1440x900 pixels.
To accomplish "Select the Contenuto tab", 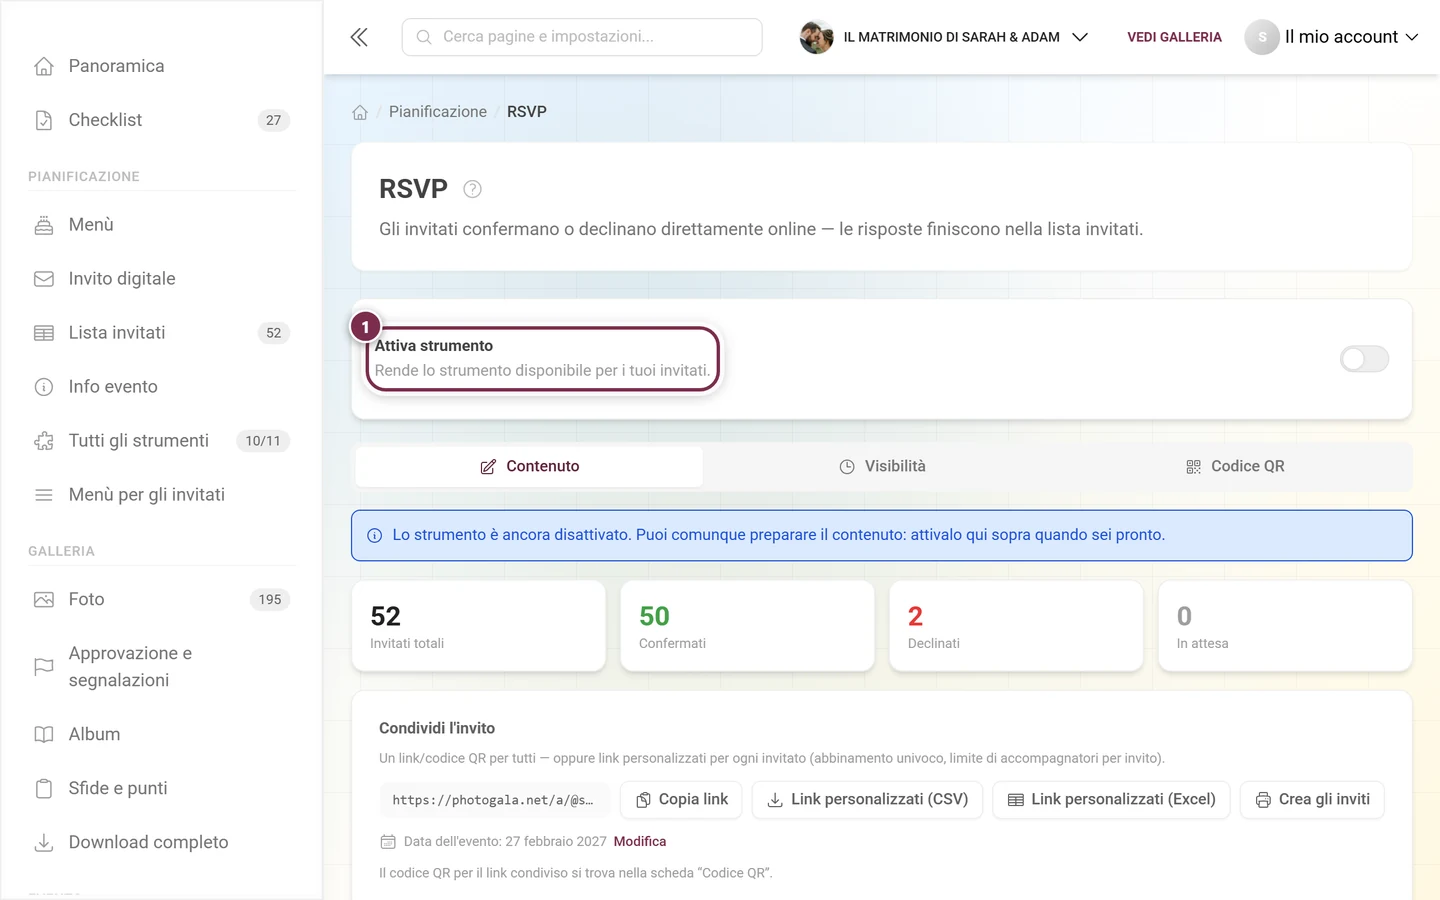I will [x=529, y=466].
